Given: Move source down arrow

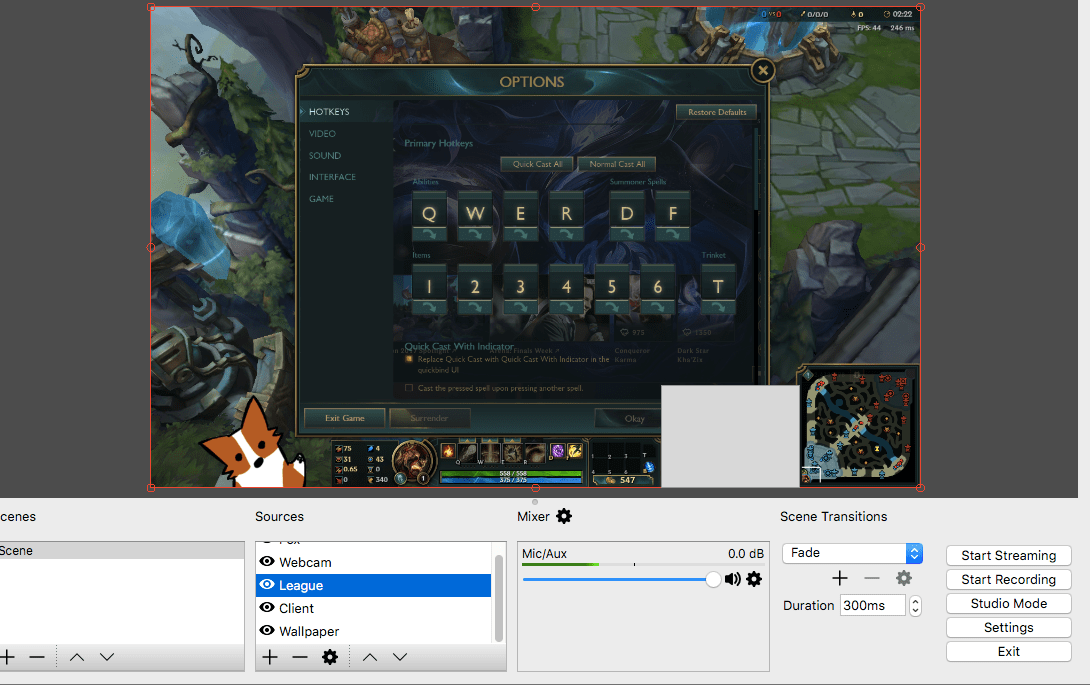Looking at the screenshot, I should click(400, 656).
